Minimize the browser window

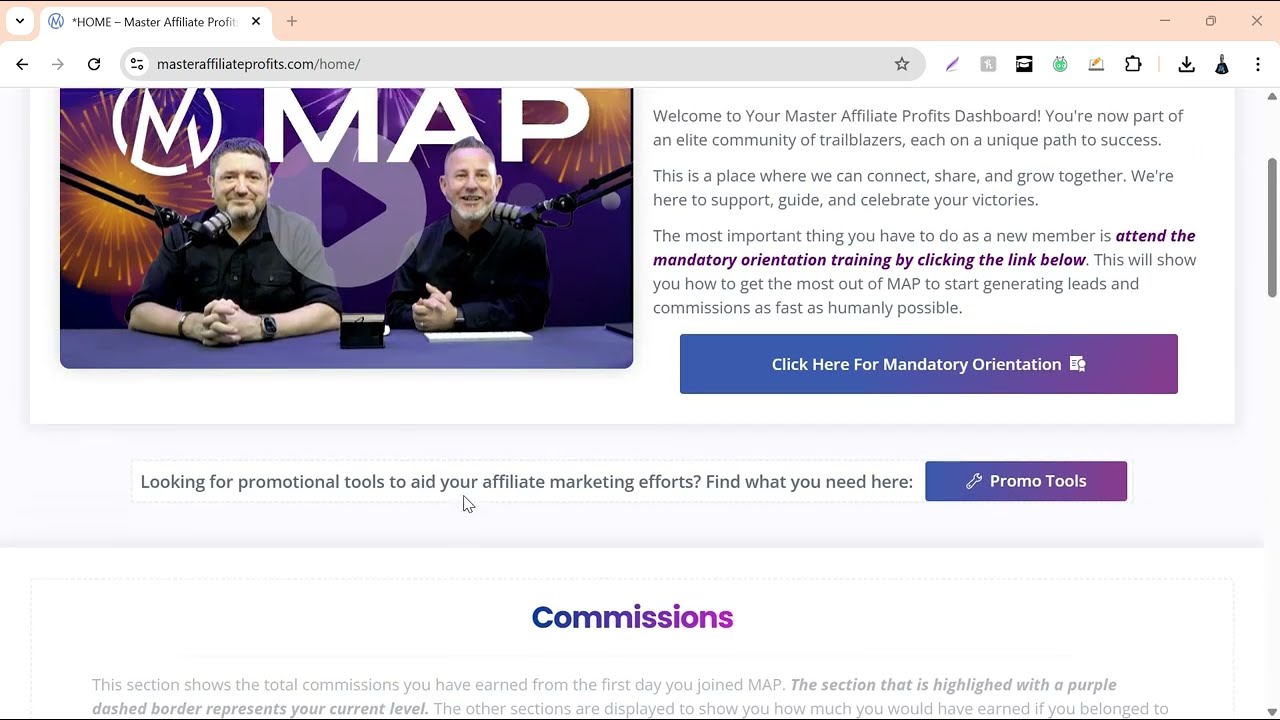pyautogui.click(x=1165, y=21)
